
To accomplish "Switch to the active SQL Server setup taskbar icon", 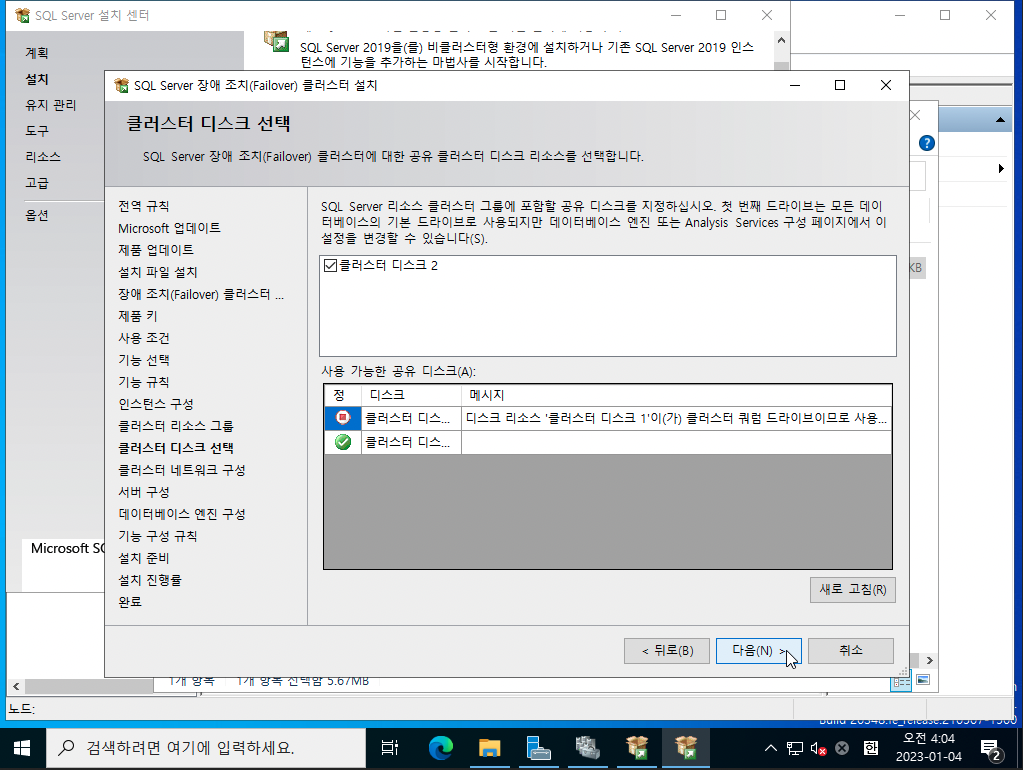I will click(686, 748).
